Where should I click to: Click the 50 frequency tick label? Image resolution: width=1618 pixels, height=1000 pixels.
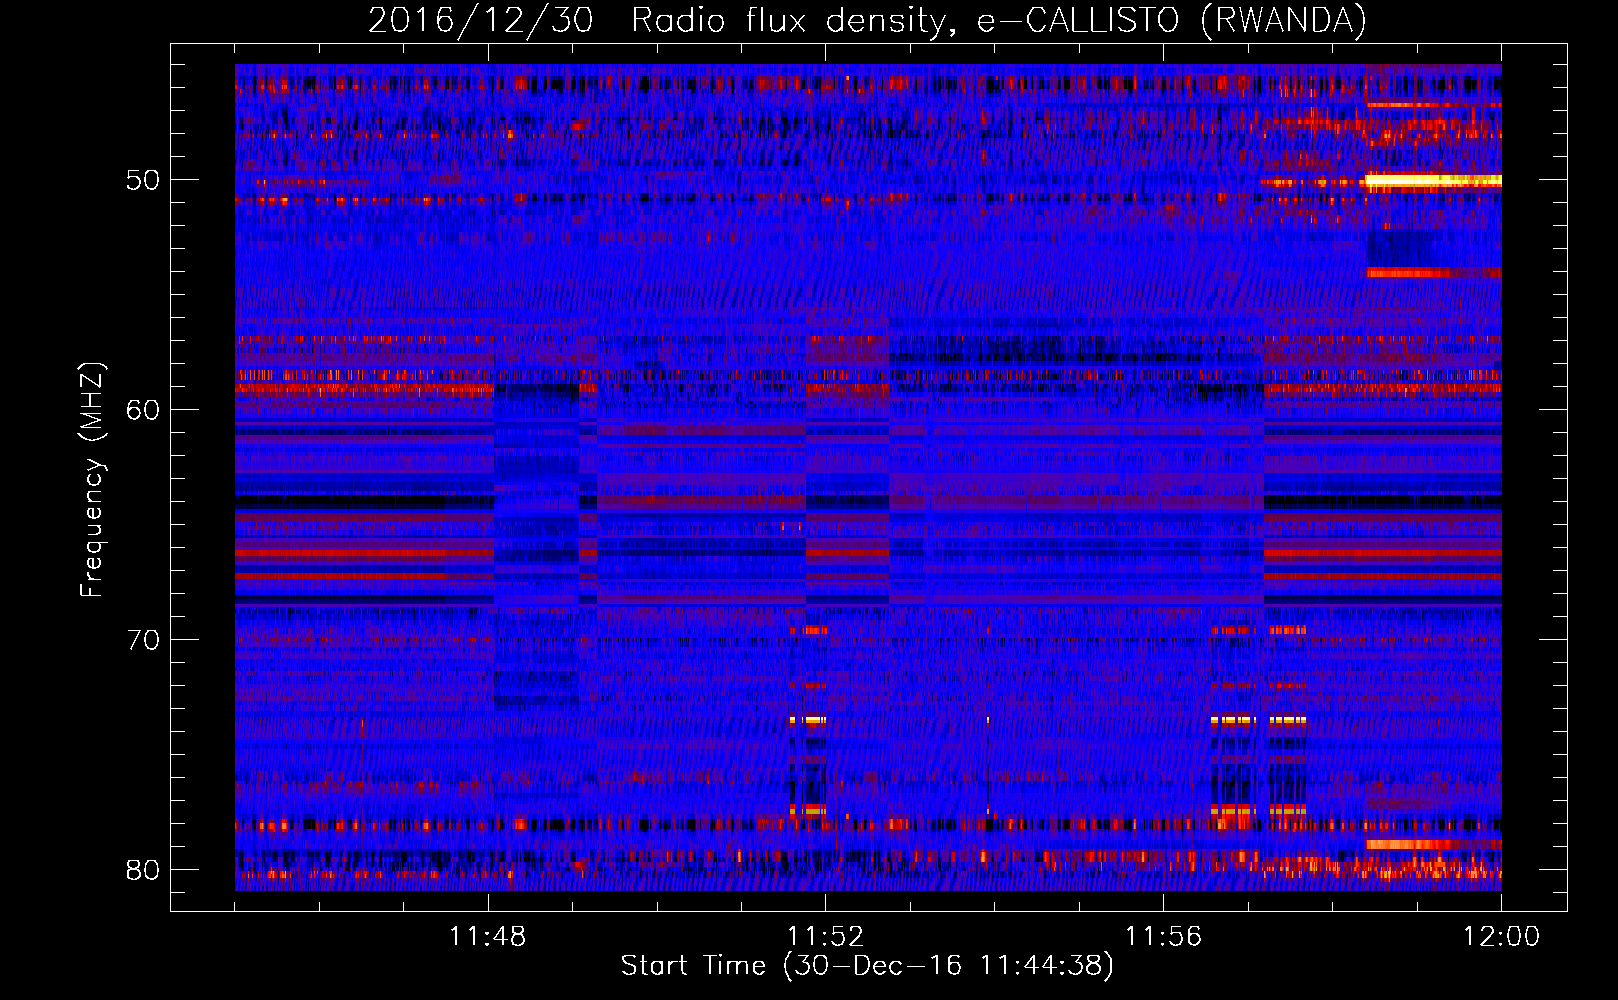(143, 180)
